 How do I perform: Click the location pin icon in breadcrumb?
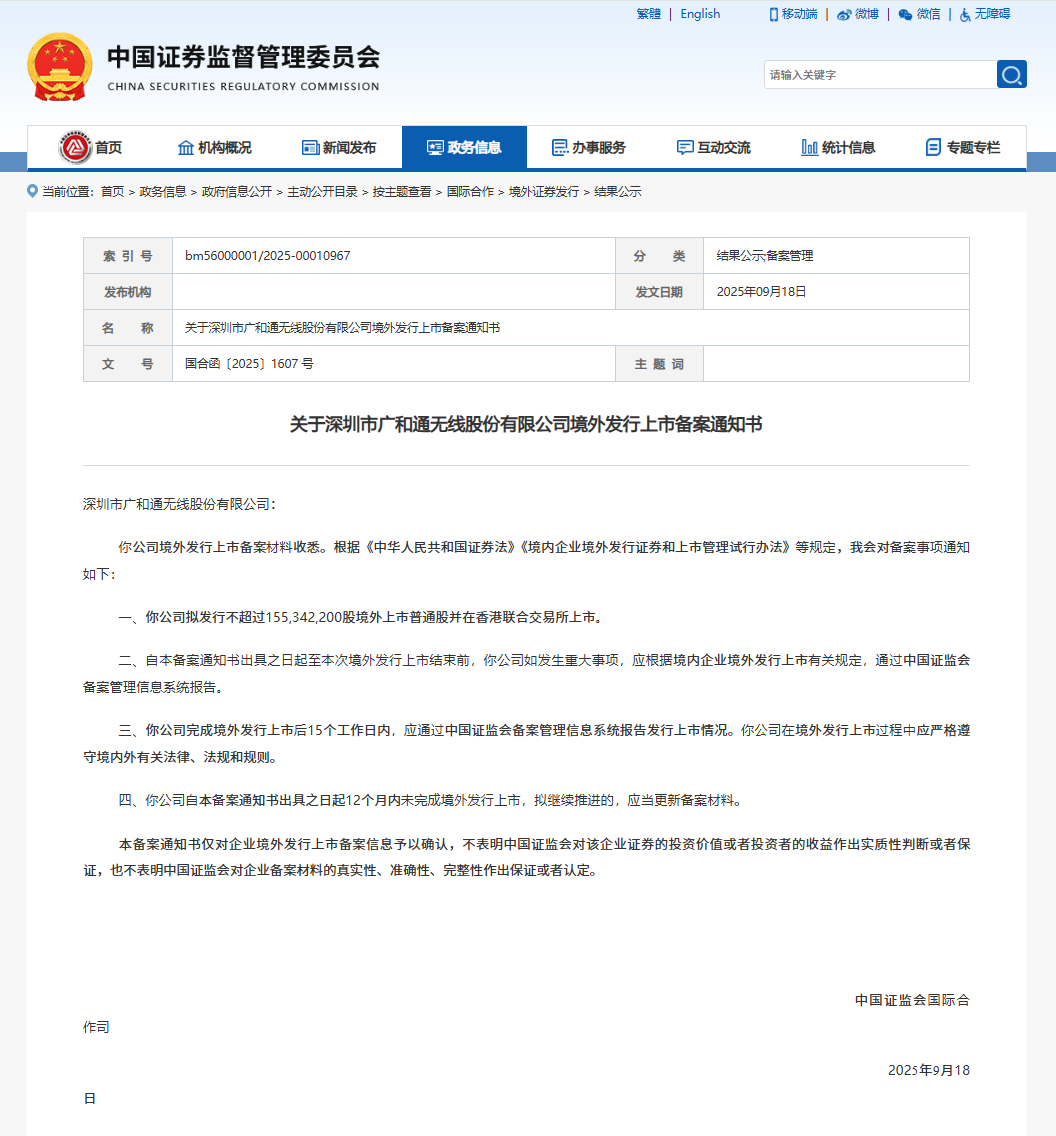(x=33, y=191)
